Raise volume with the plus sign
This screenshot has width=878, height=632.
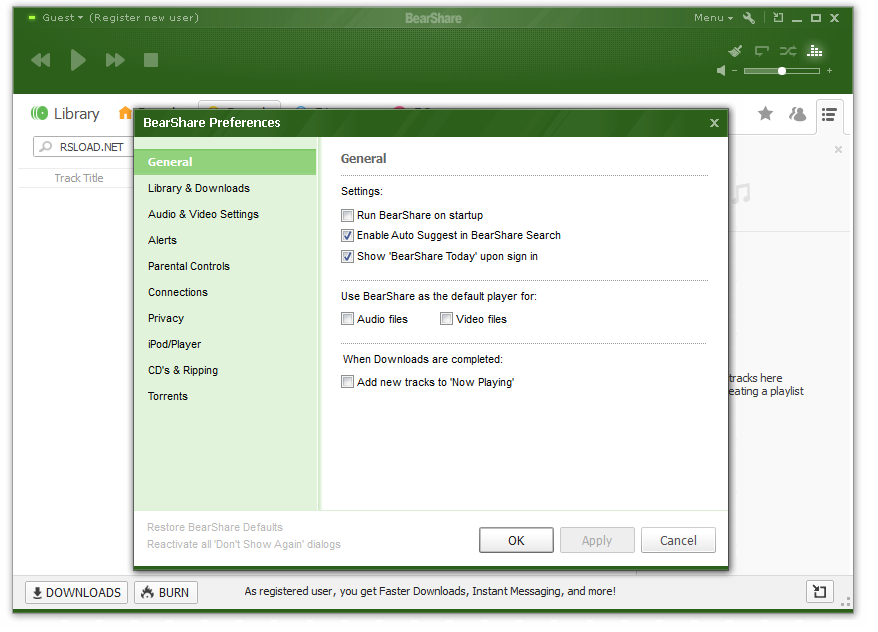(829, 71)
